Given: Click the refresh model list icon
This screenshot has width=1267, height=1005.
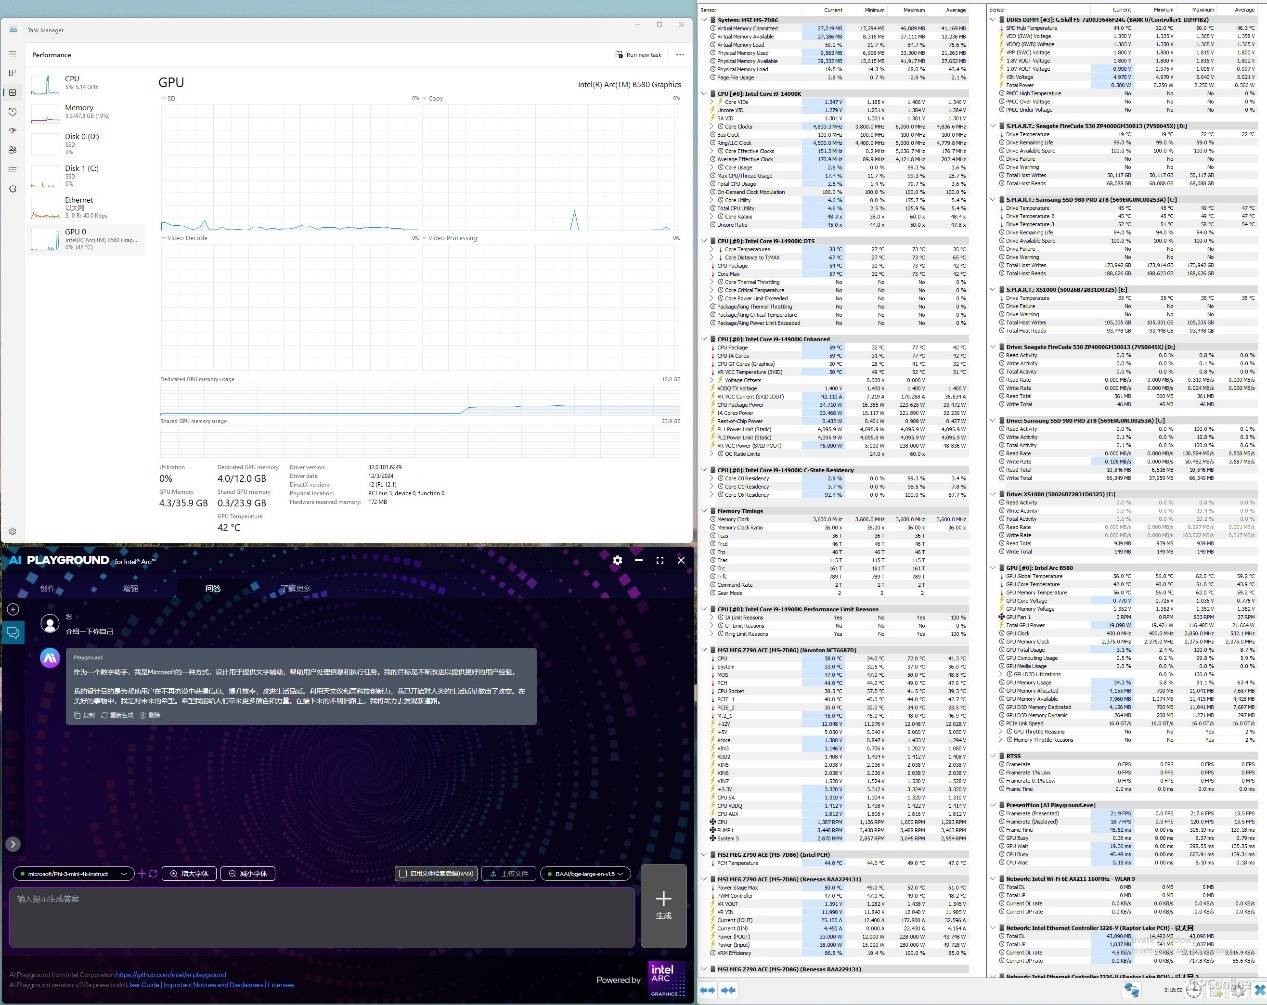Looking at the screenshot, I should click(153, 873).
